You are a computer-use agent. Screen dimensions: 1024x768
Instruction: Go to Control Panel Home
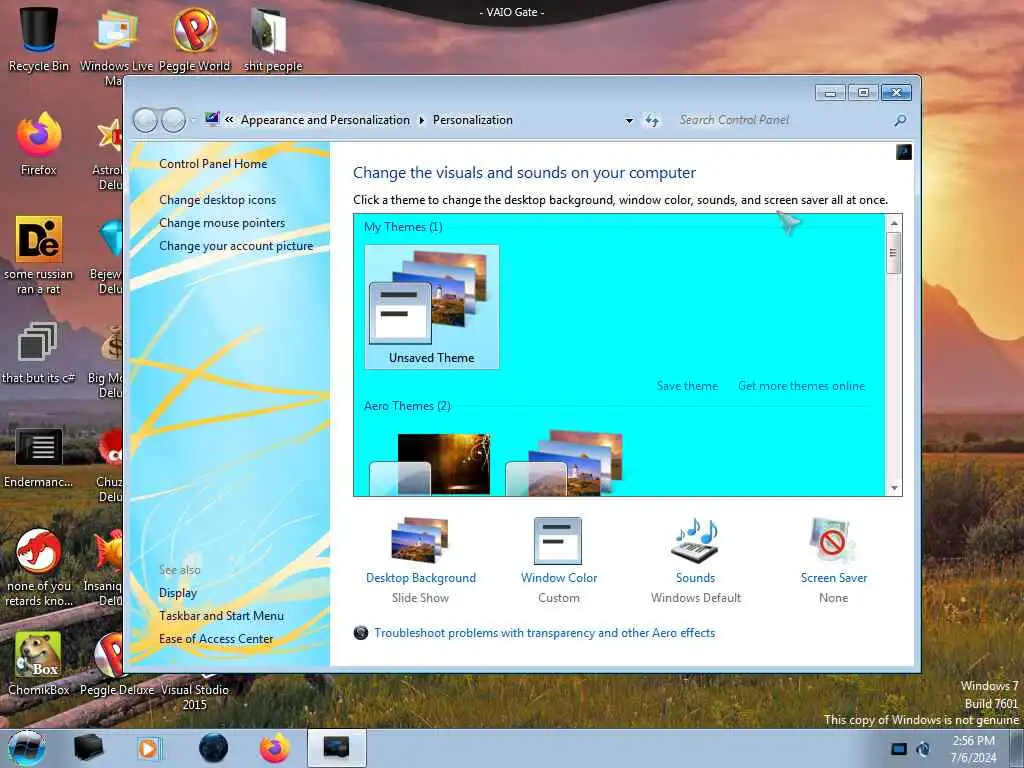213,164
